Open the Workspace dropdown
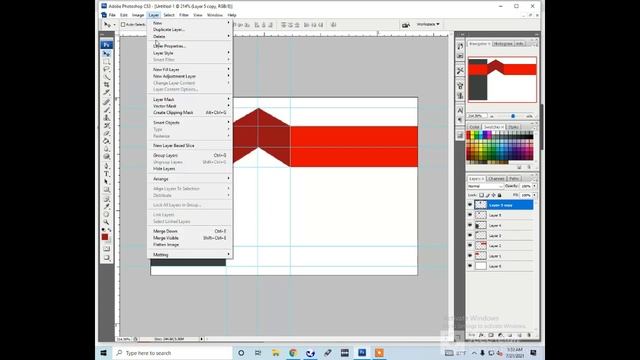Screen dimensions: 640x360 [x=428, y=24]
